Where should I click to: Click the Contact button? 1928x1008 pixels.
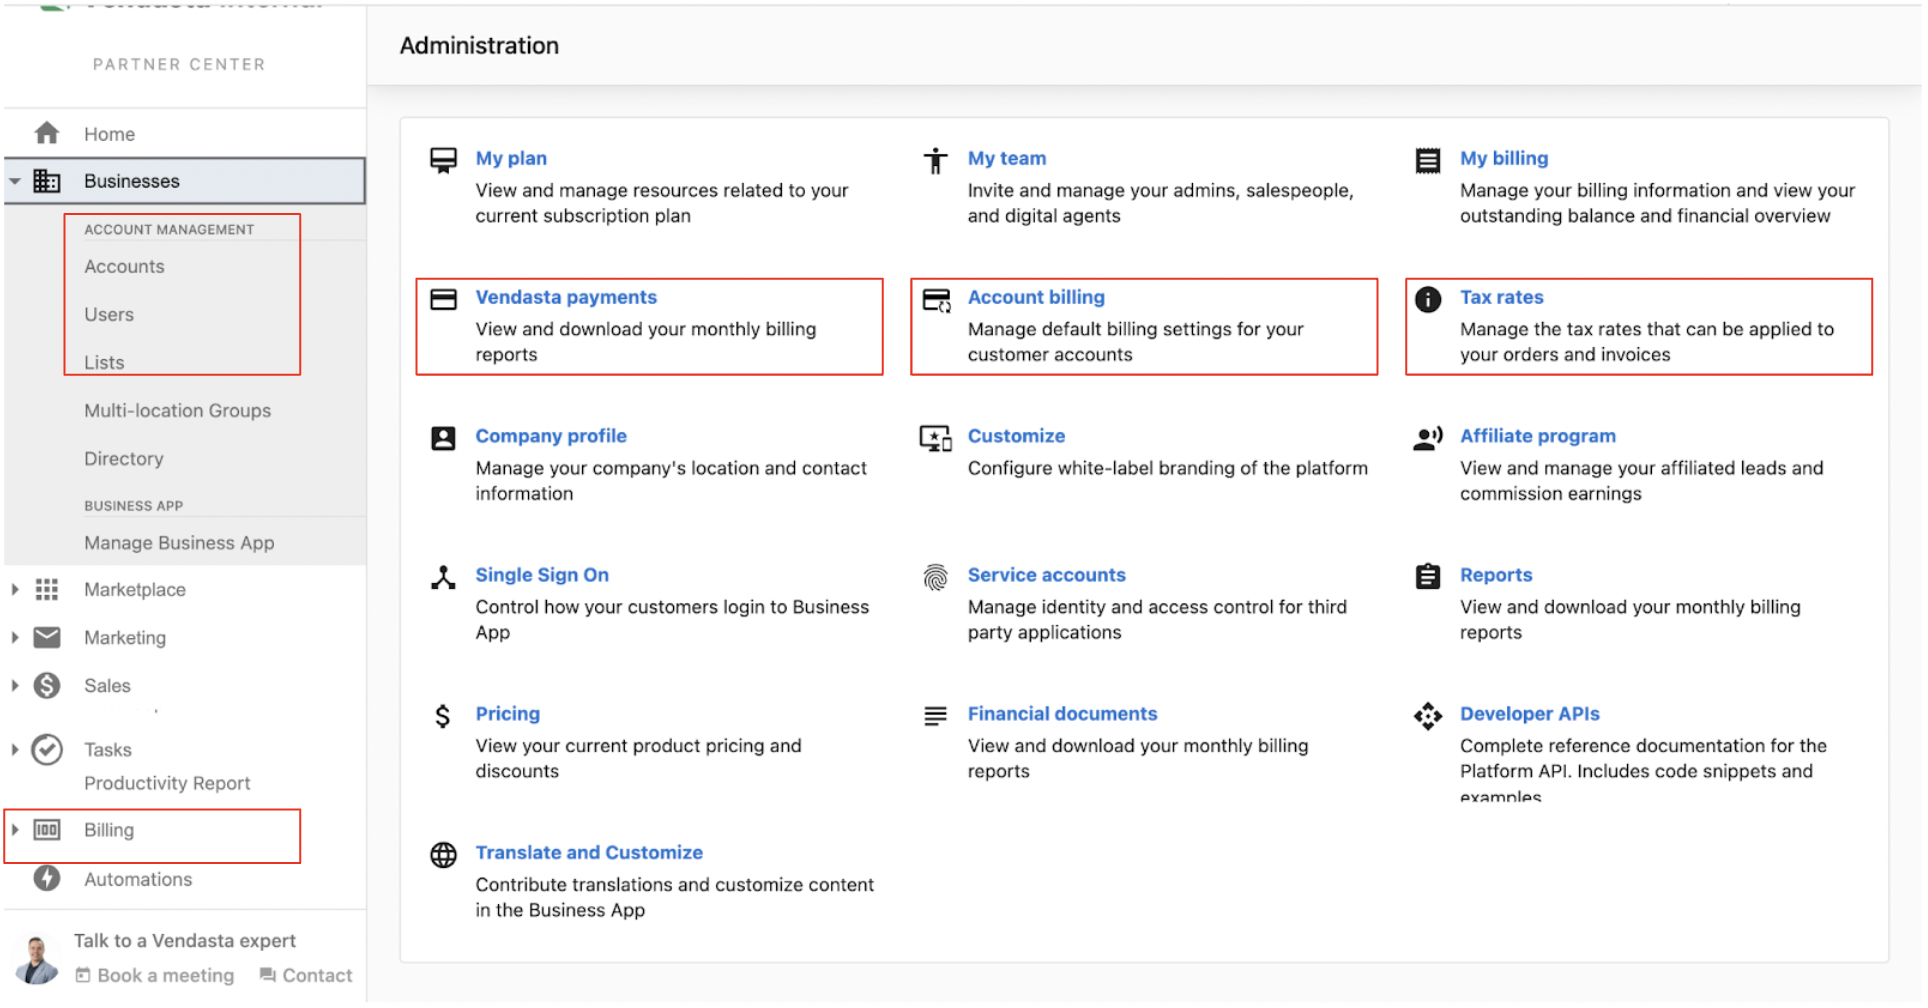pos(306,977)
